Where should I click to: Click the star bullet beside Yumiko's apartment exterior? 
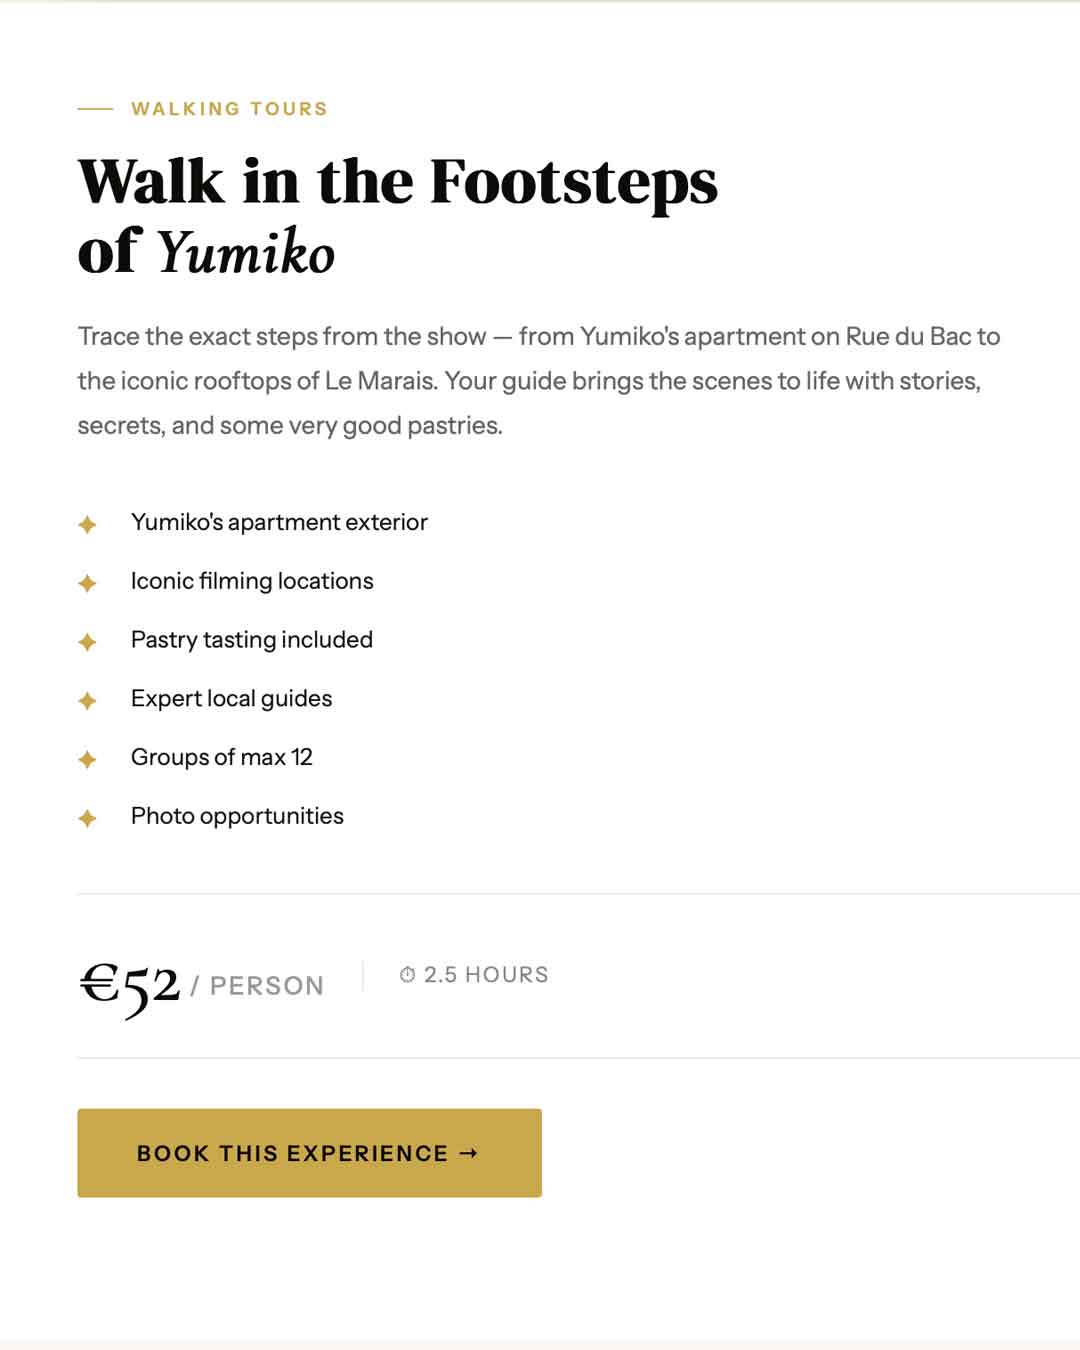pos(87,524)
